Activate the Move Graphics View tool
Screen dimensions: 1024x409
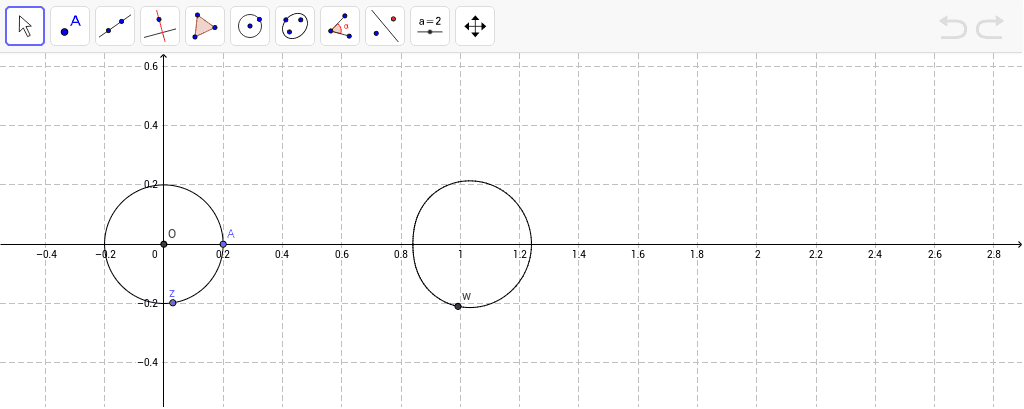click(x=475, y=26)
